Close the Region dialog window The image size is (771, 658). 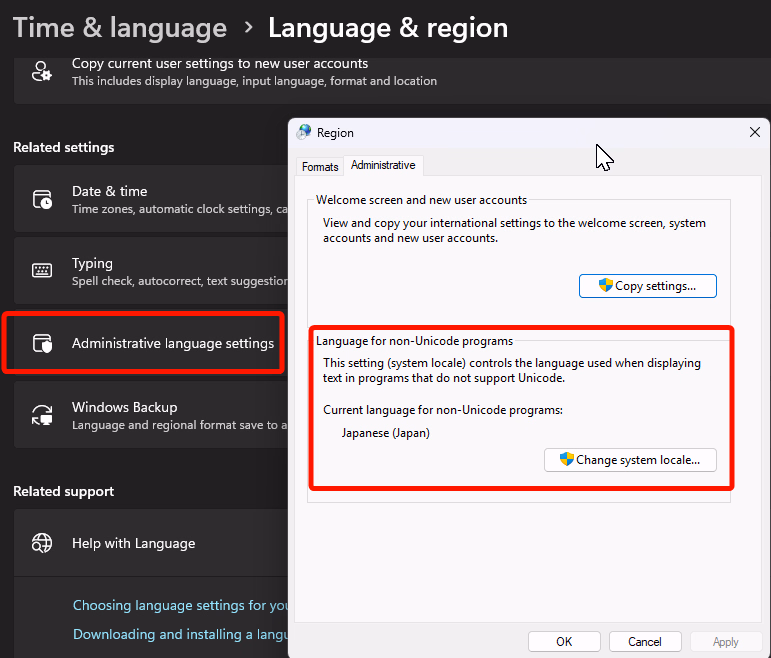[754, 132]
